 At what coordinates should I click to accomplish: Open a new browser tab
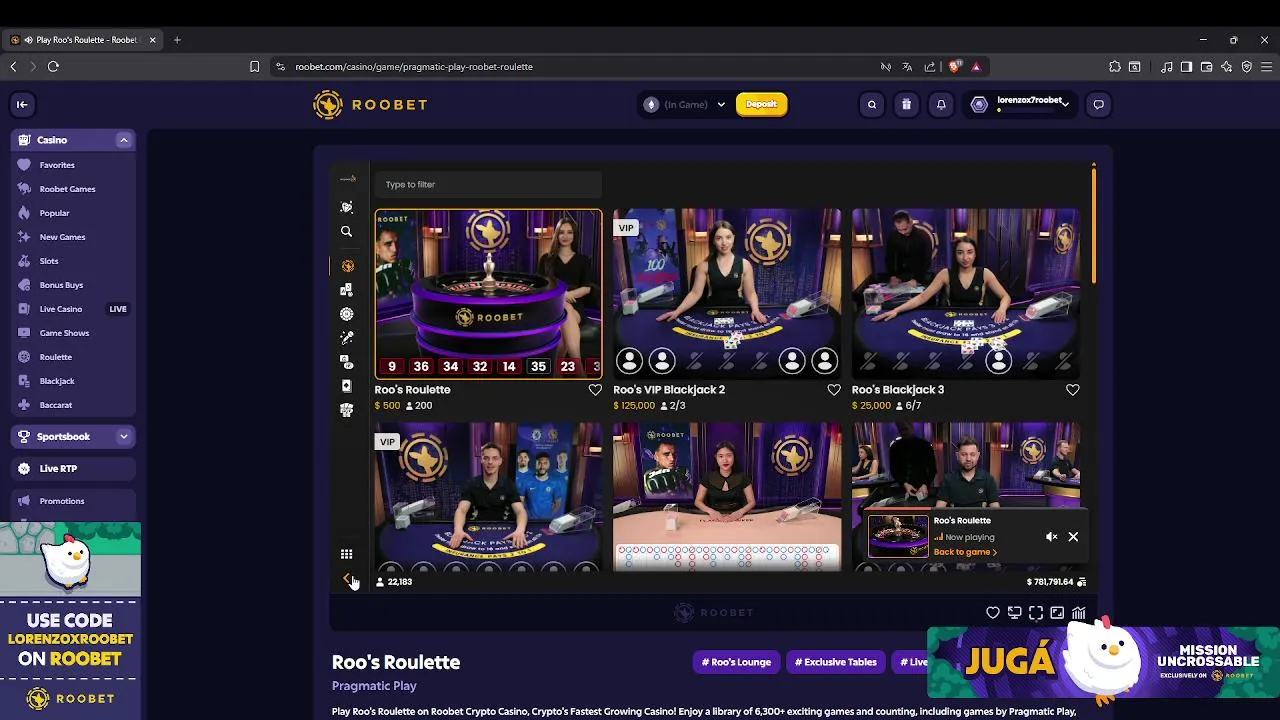point(177,40)
